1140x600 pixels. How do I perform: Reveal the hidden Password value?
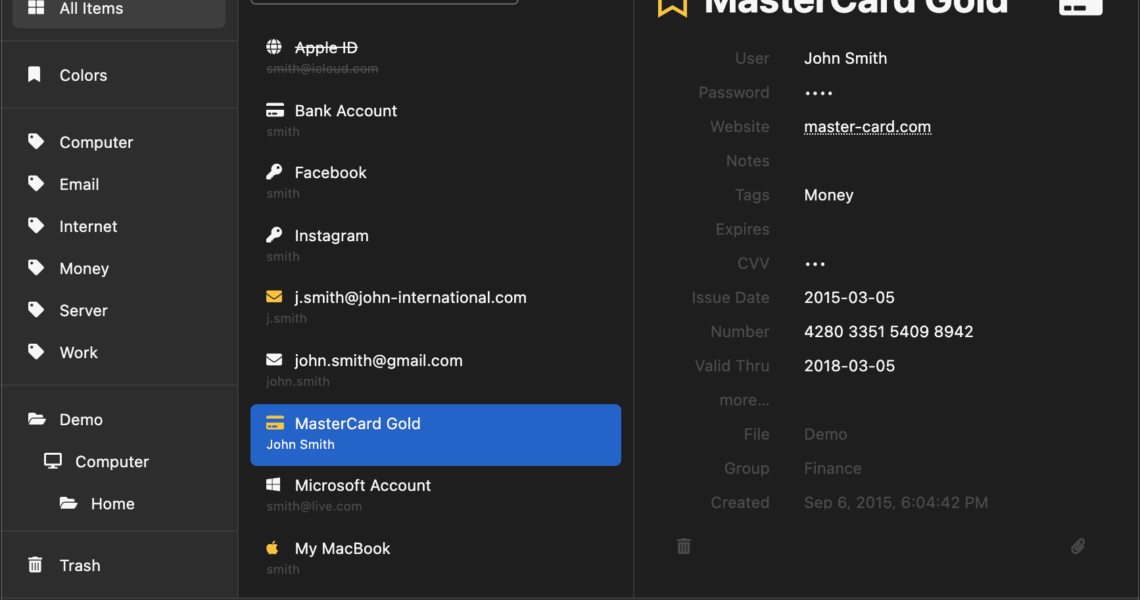[819, 93]
